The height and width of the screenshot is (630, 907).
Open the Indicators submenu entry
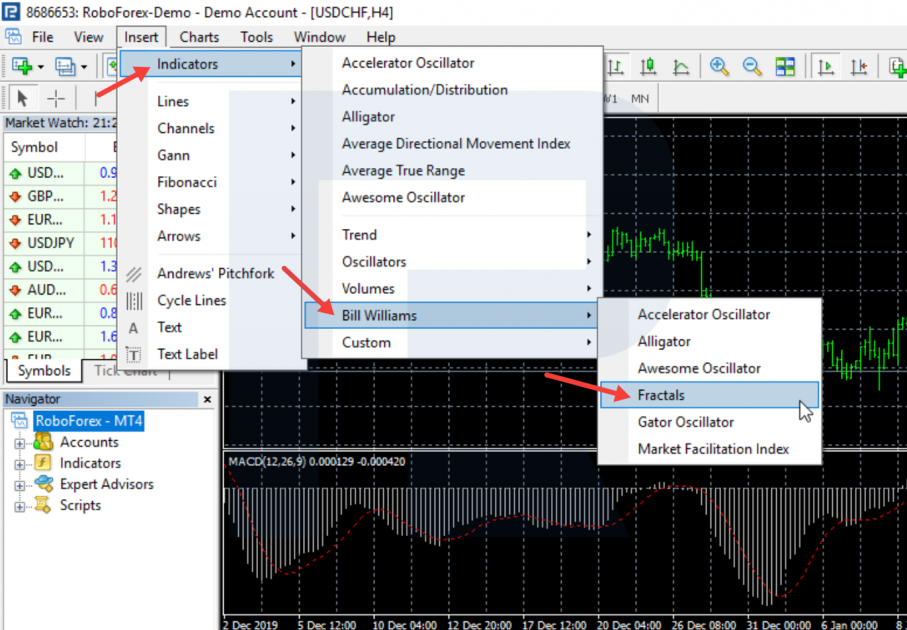tap(211, 64)
